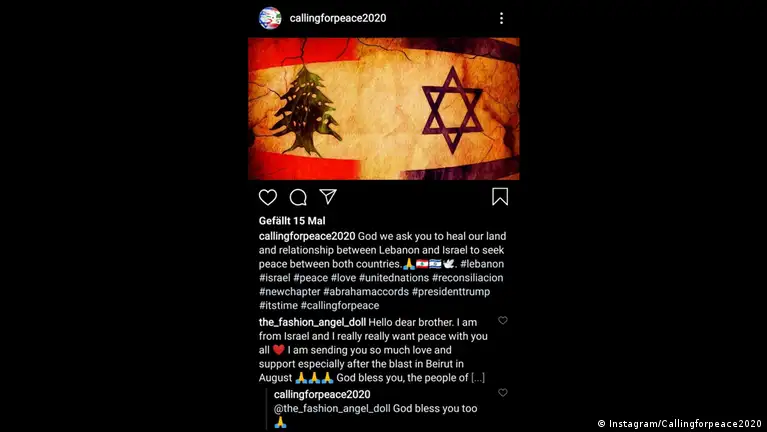This screenshot has height=432, width=767.
Task: Open the #callingforpeace hashtag
Action: (x=340, y=305)
